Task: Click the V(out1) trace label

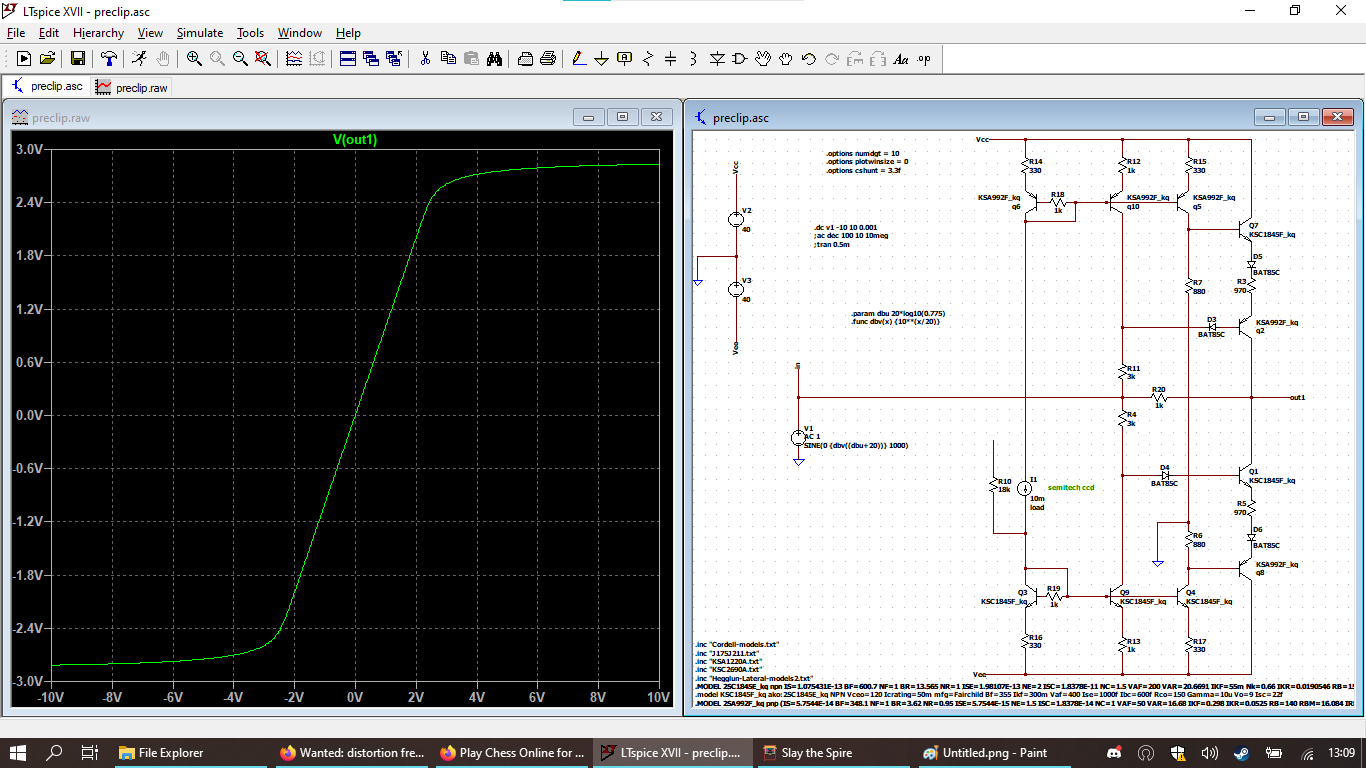Action: point(355,139)
